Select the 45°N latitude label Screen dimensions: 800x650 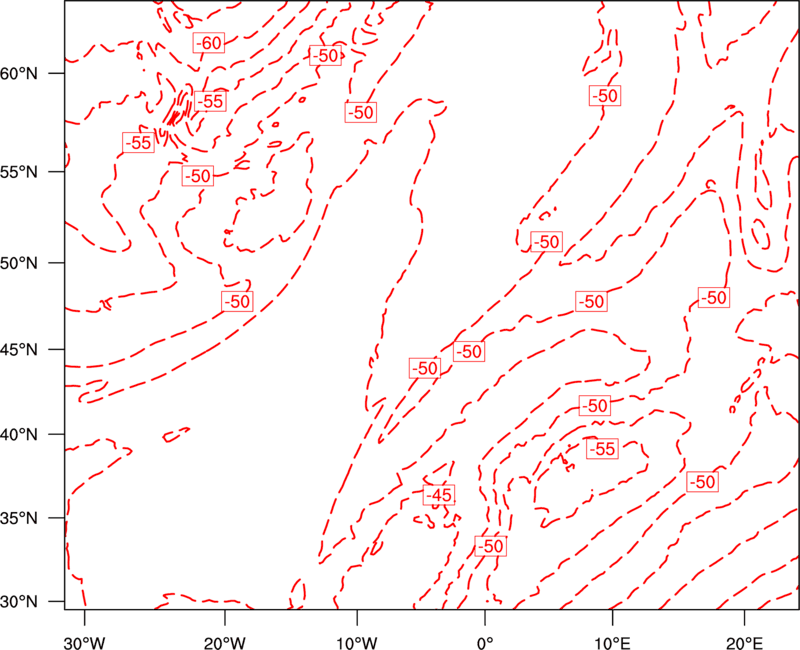19,350
